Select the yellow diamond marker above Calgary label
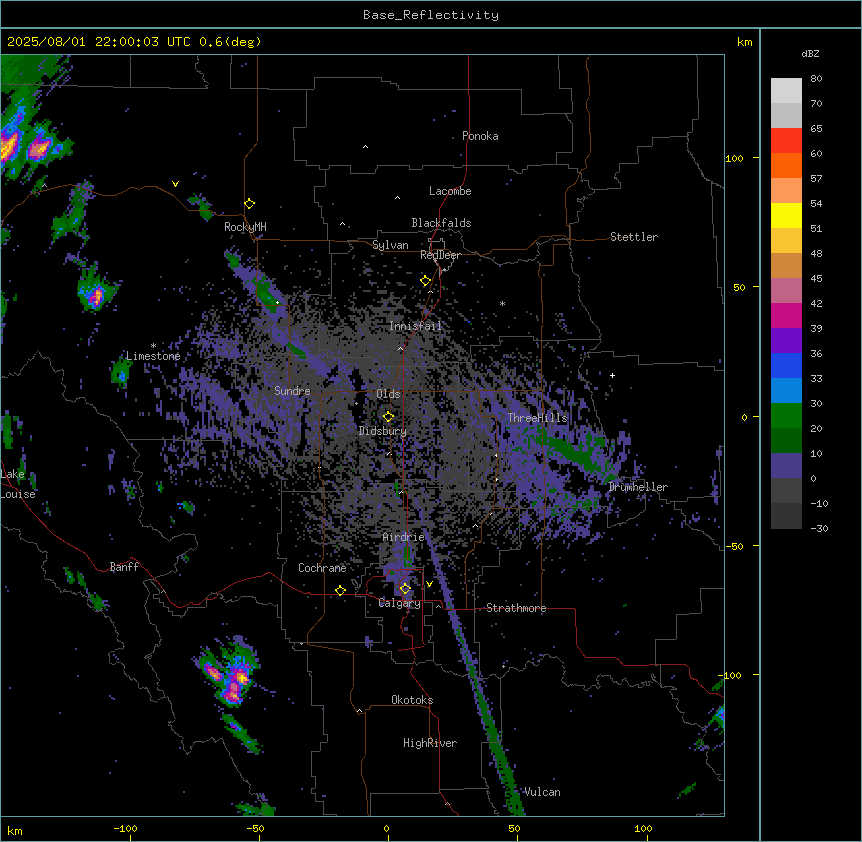Screen dimensions: 862x842 (405, 589)
